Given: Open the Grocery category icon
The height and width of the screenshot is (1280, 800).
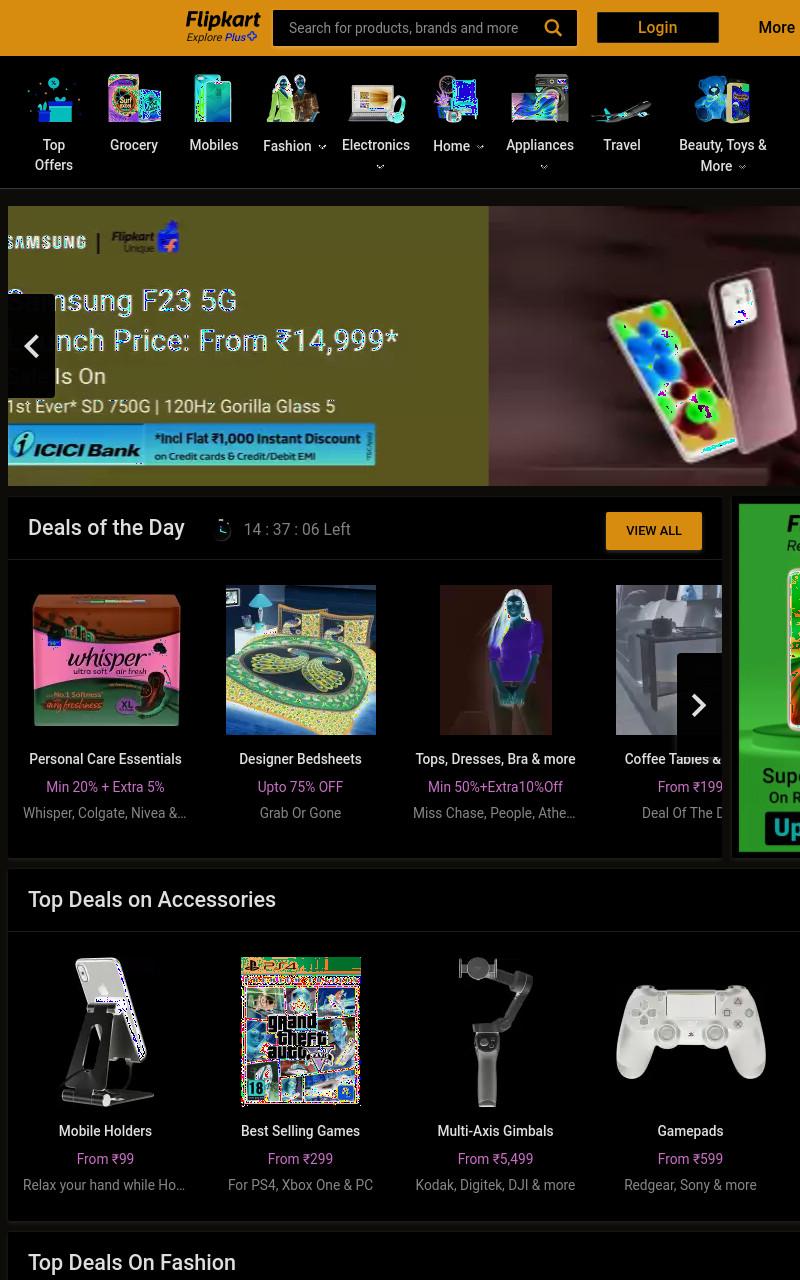Looking at the screenshot, I should click(134, 99).
